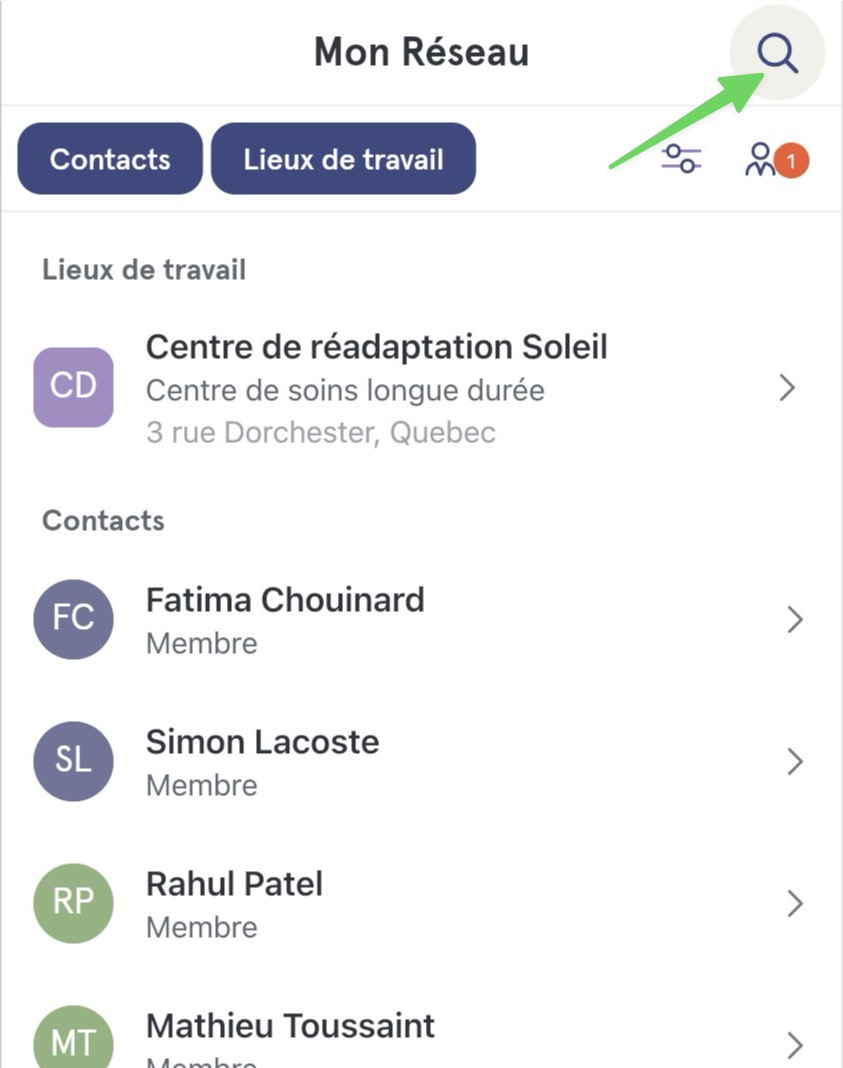Expand Fatima Chouinard row chevron
This screenshot has height=1068, width=843.
point(795,620)
